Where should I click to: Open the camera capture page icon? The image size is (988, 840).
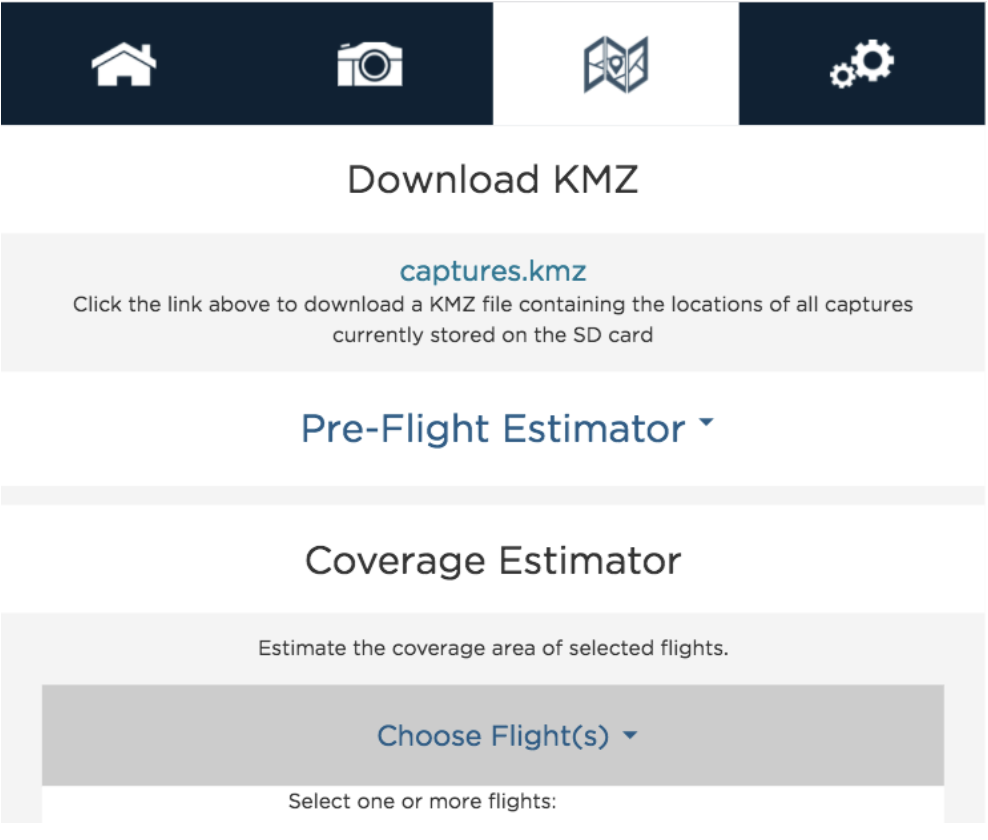pos(370,64)
